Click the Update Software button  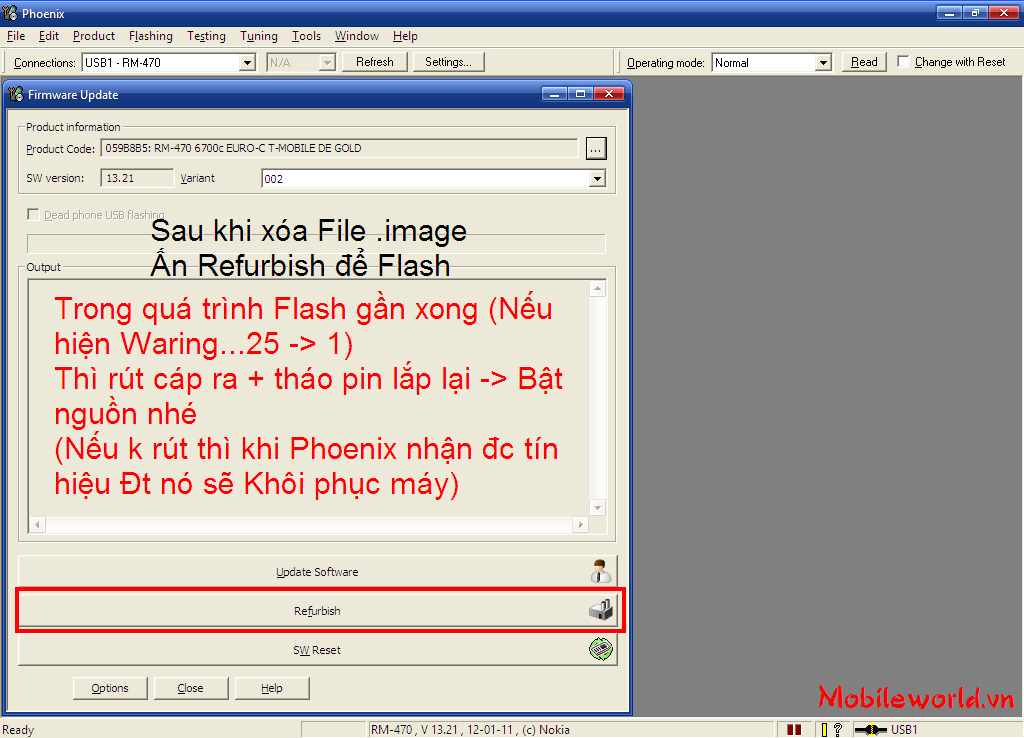(317, 571)
